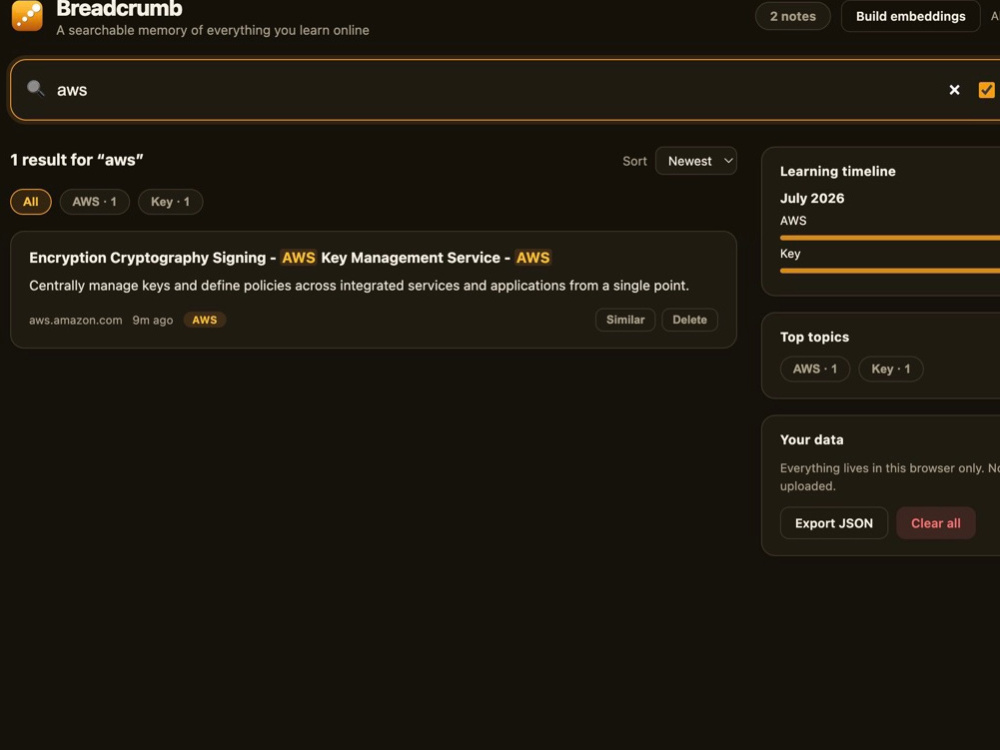1000x750 pixels.
Task: Click the magnifying glass search icon
Action: click(x=36, y=89)
